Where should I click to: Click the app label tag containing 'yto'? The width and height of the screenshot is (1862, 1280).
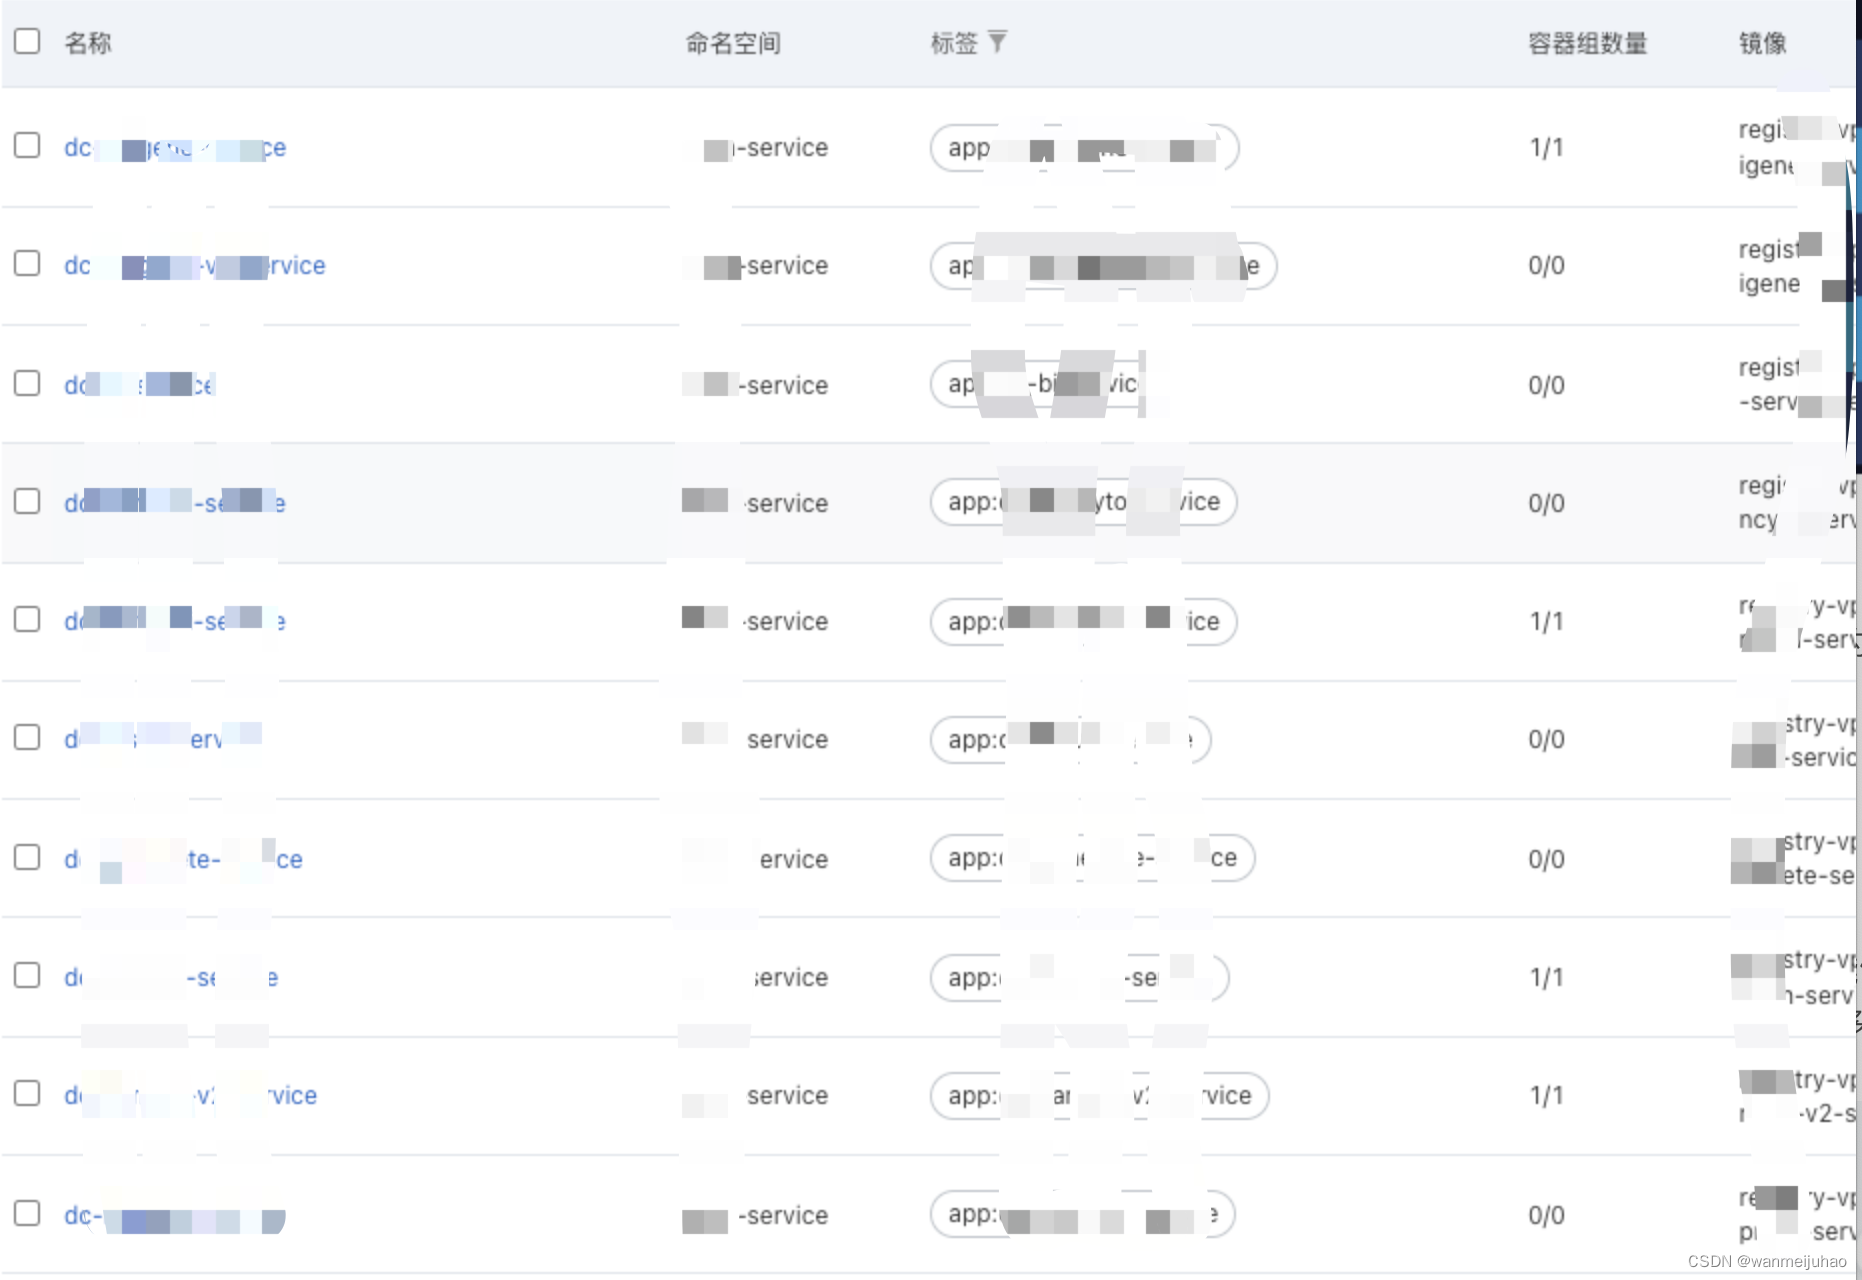coord(1084,502)
